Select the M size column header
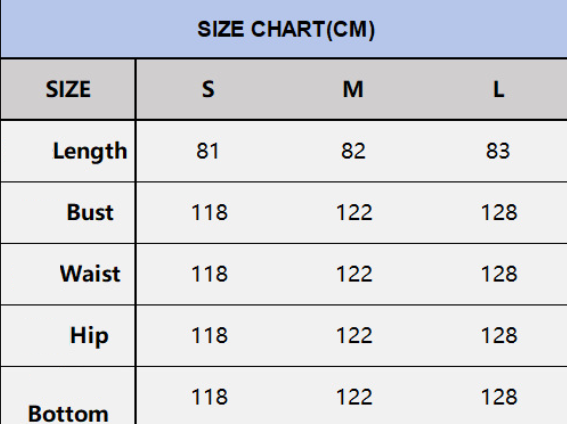This screenshot has width=567, height=424. click(x=353, y=89)
